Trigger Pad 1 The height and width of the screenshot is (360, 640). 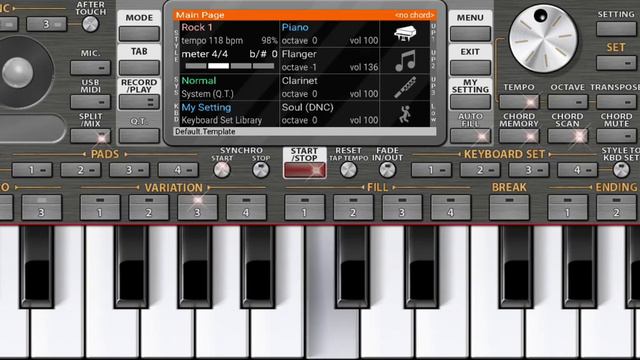click(32, 170)
